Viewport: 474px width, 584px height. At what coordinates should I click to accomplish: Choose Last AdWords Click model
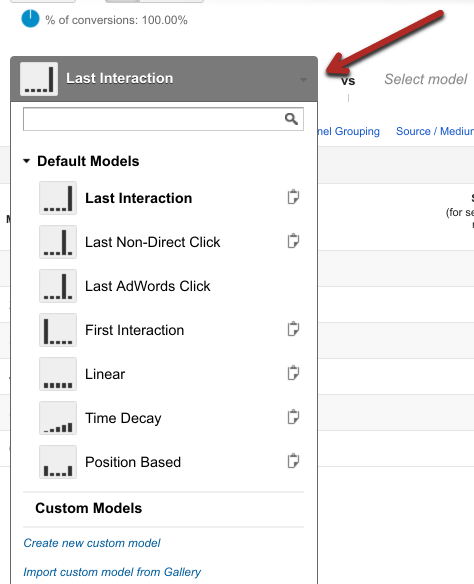[148, 286]
